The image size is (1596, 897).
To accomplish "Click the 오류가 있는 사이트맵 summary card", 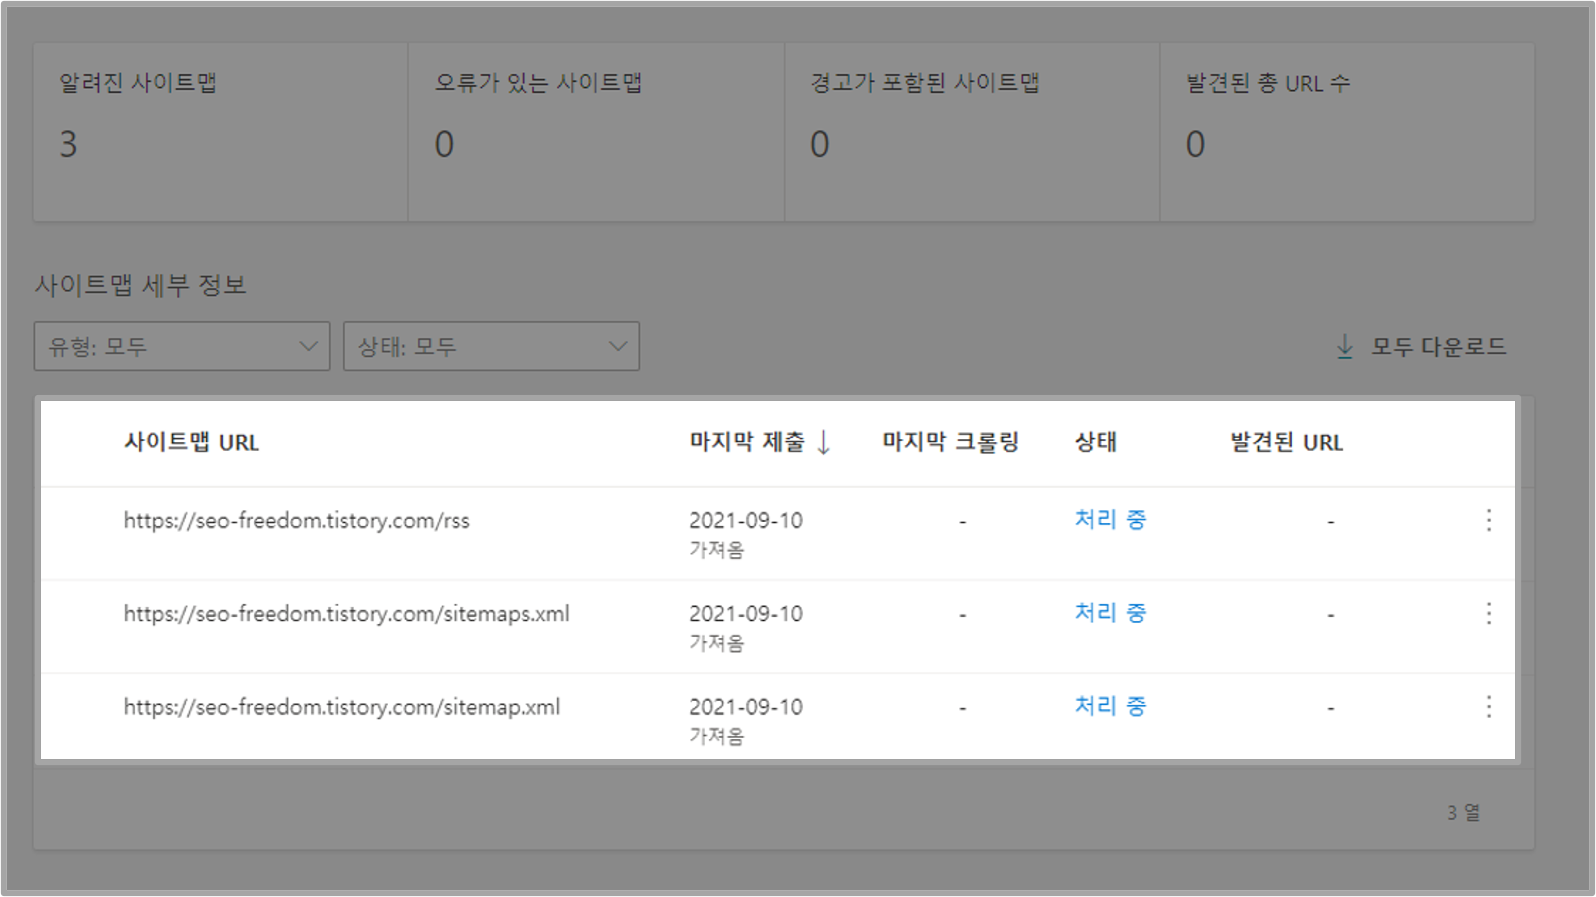I will 596,132.
